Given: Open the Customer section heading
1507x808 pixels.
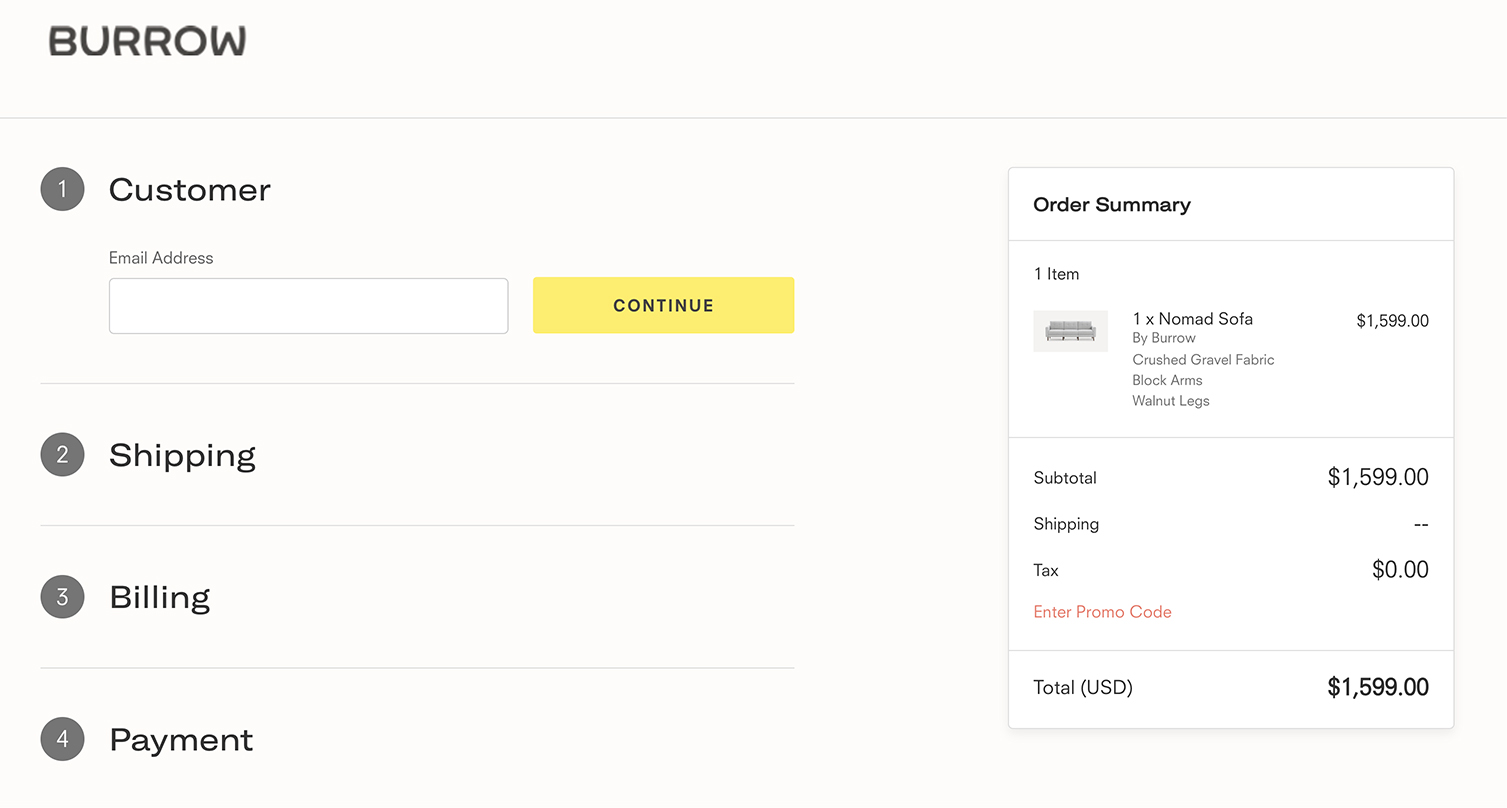Looking at the screenshot, I should [190, 189].
